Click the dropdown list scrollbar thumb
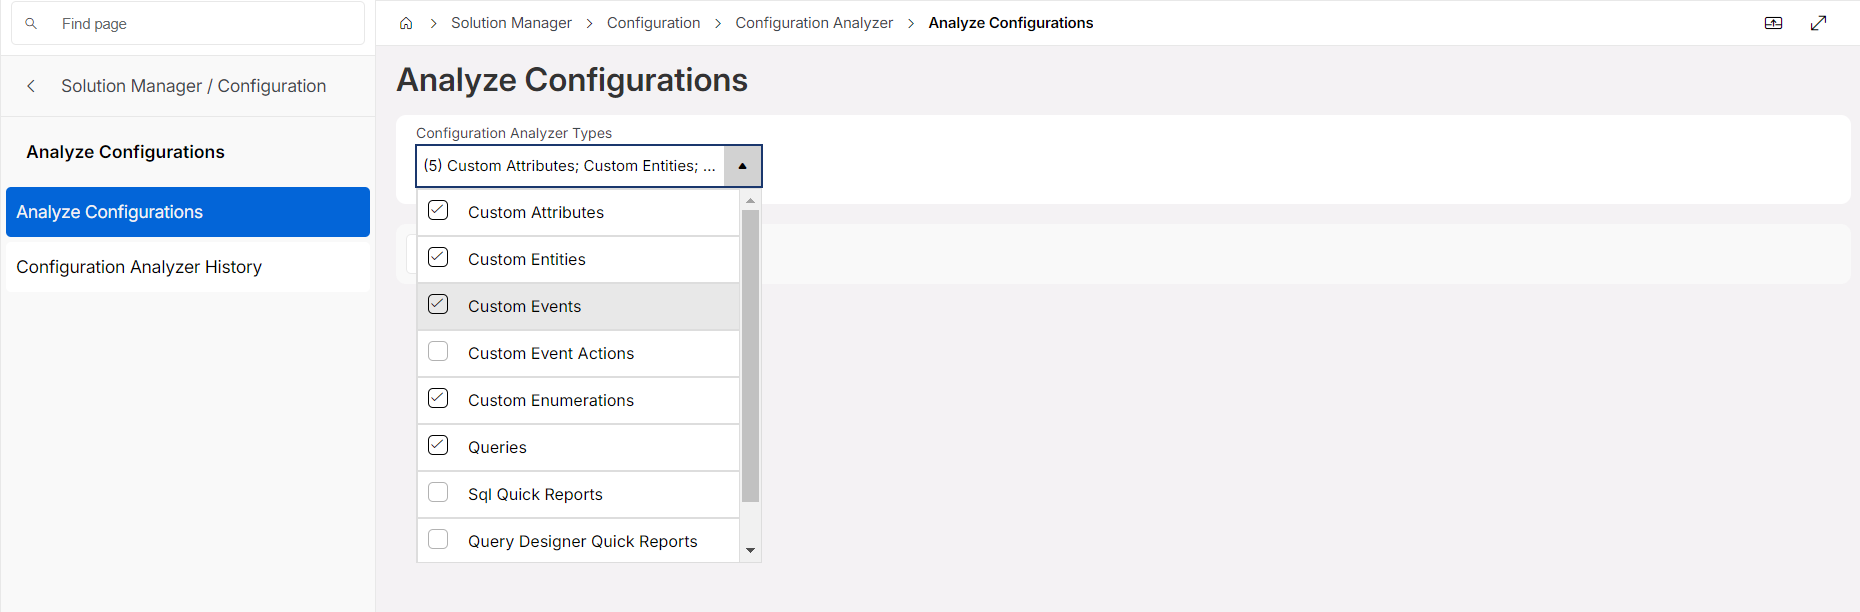 coord(750,355)
